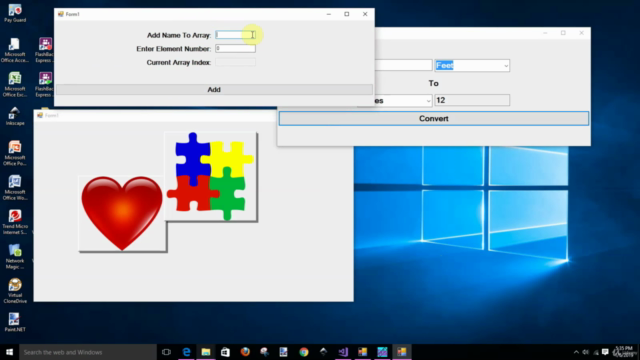Open the Action Center notifications icon
640x360 pixels.
pos(605,352)
